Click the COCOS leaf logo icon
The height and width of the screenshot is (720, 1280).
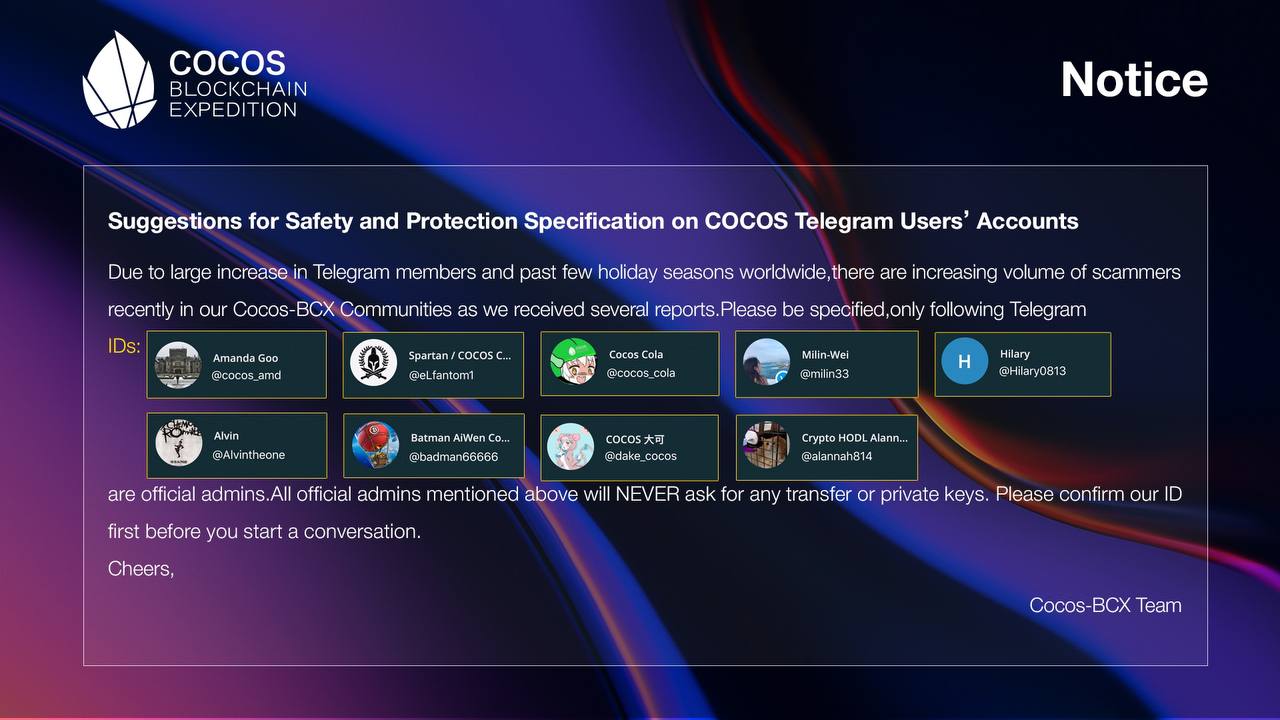point(119,80)
